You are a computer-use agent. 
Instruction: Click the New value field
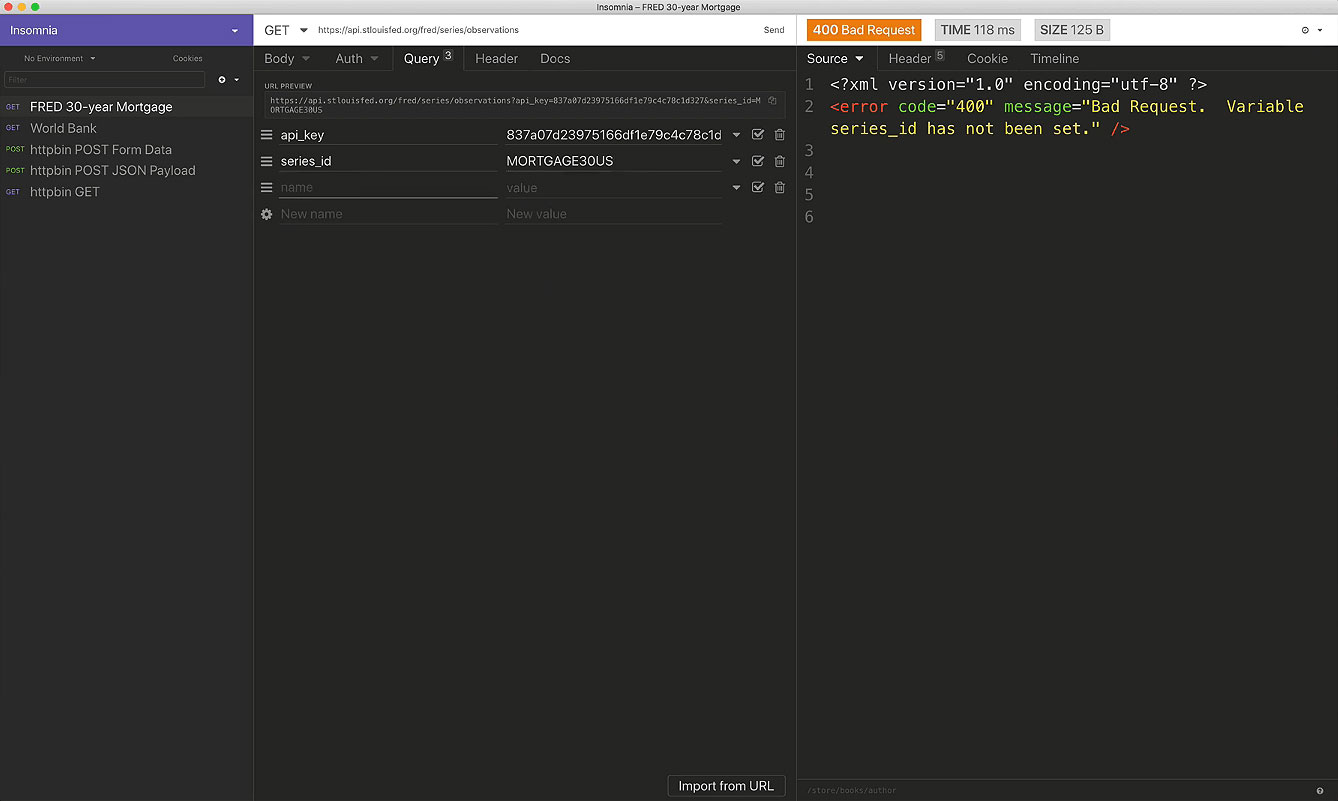[614, 214]
